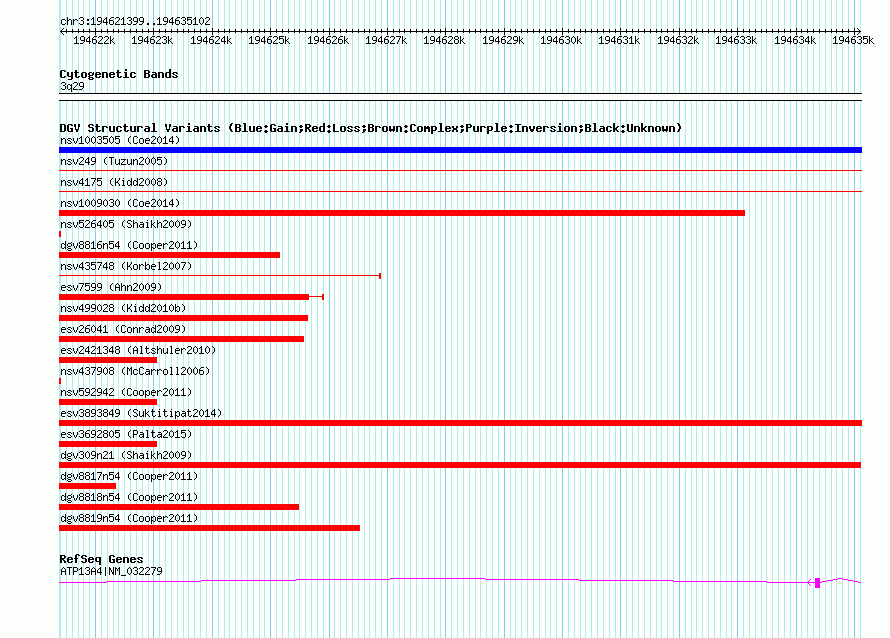The width and height of the screenshot is (890, 638).
Task: Select the esv26041 (Conrad2009) label
Action: pos(123,329)
